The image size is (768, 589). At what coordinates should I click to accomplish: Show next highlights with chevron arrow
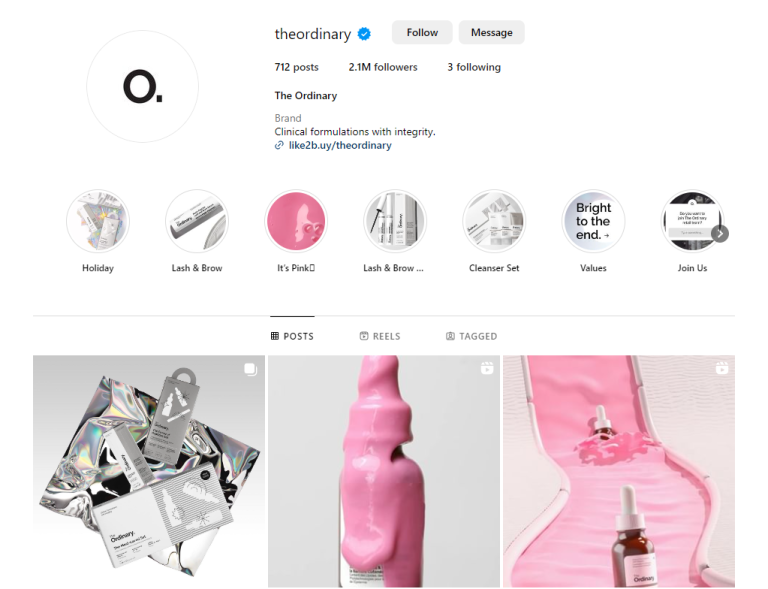coord(720,234)
